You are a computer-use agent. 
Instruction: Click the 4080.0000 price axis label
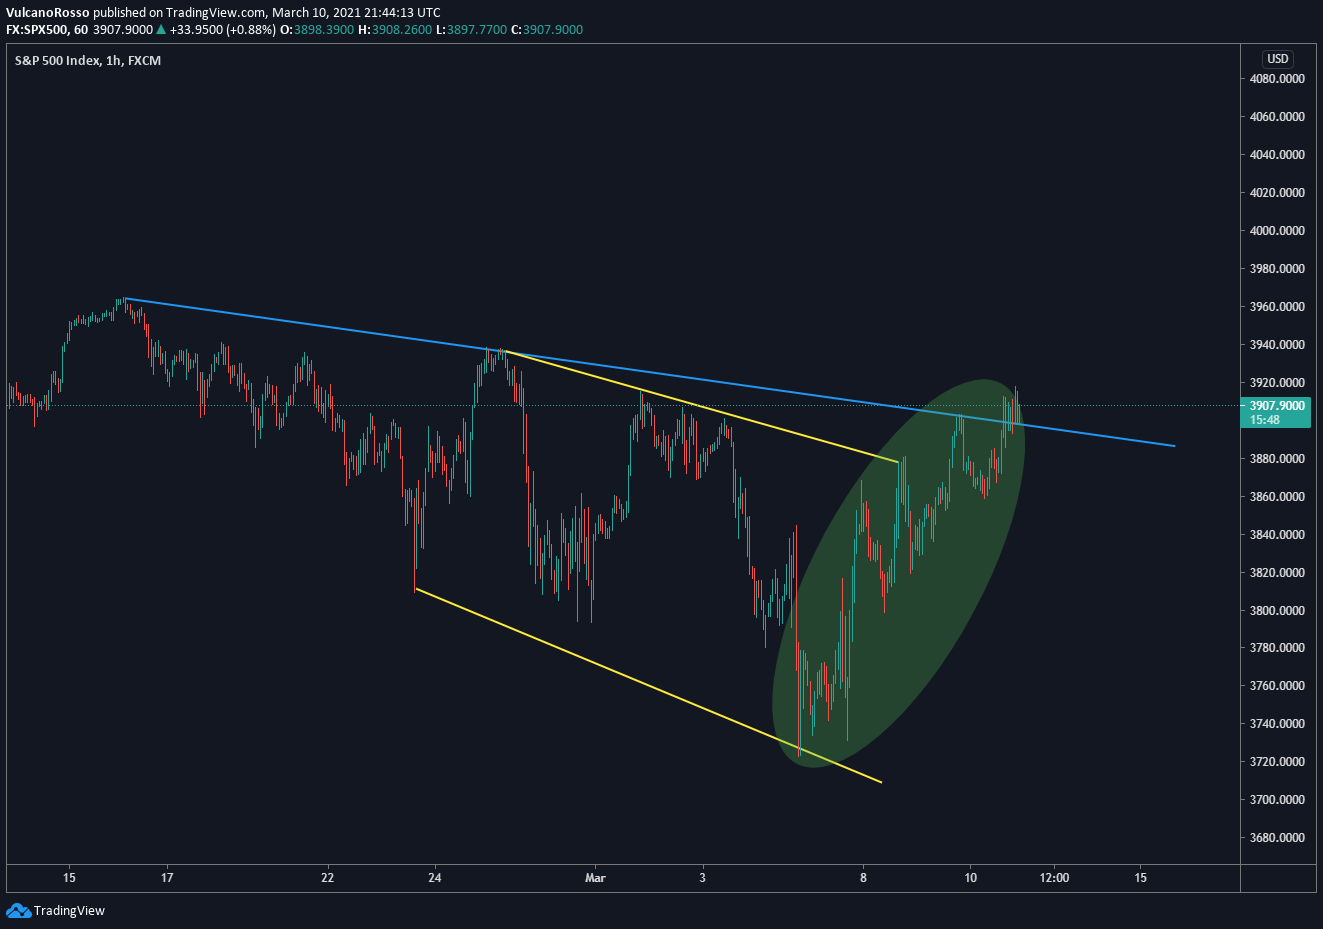[x=1277, y=79]
